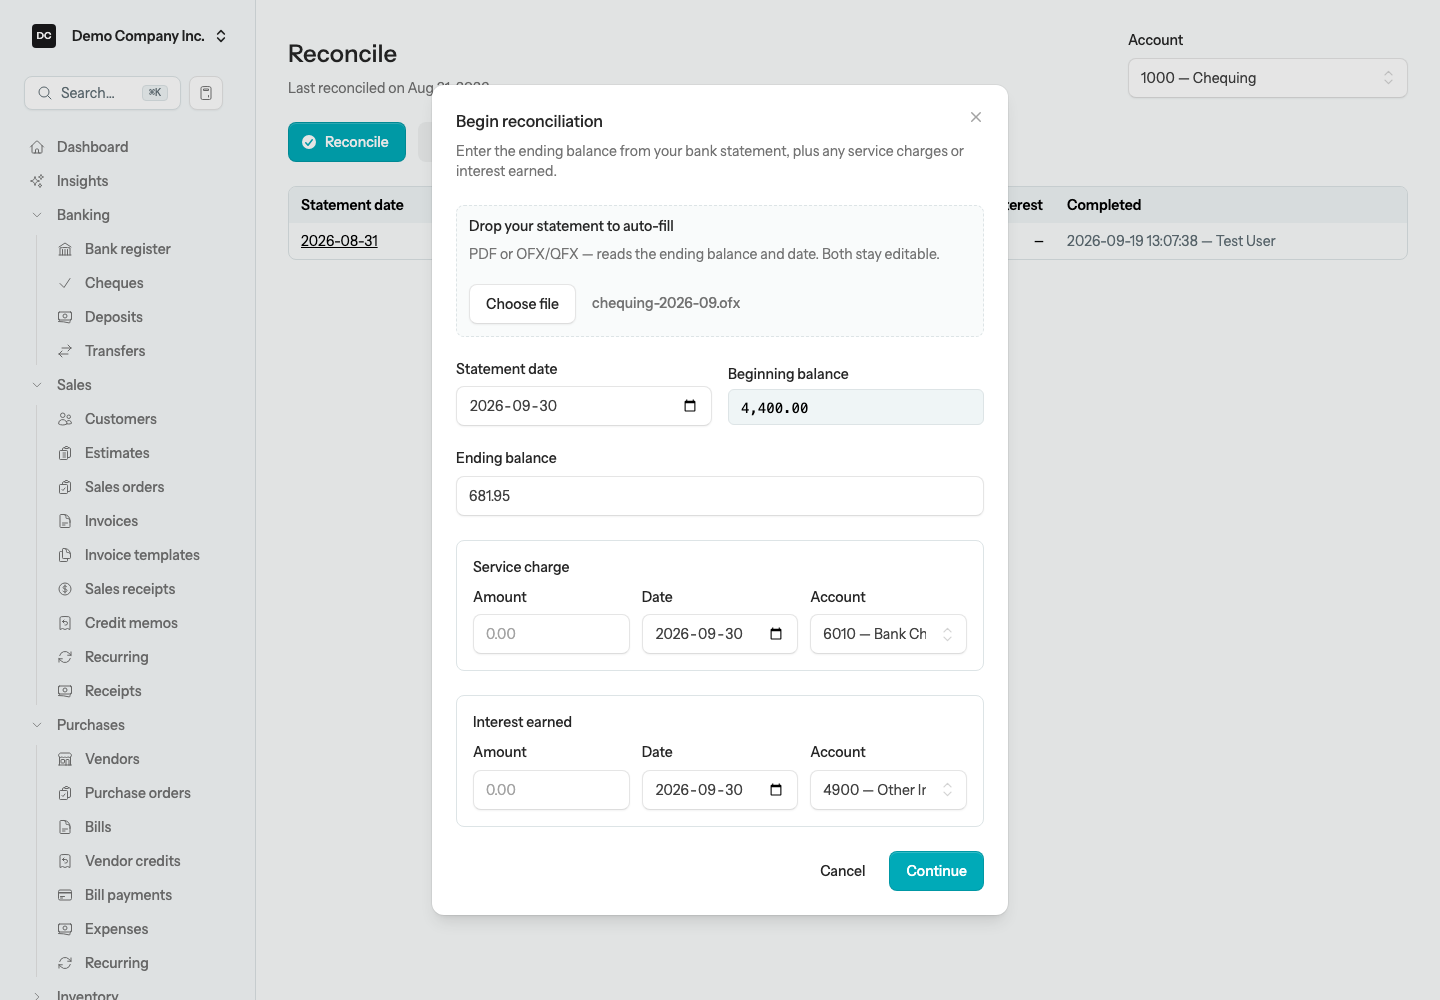Click the Search box in sidebar
The width and height of the screenshot is (1440, 1000).
click(102, 93)
